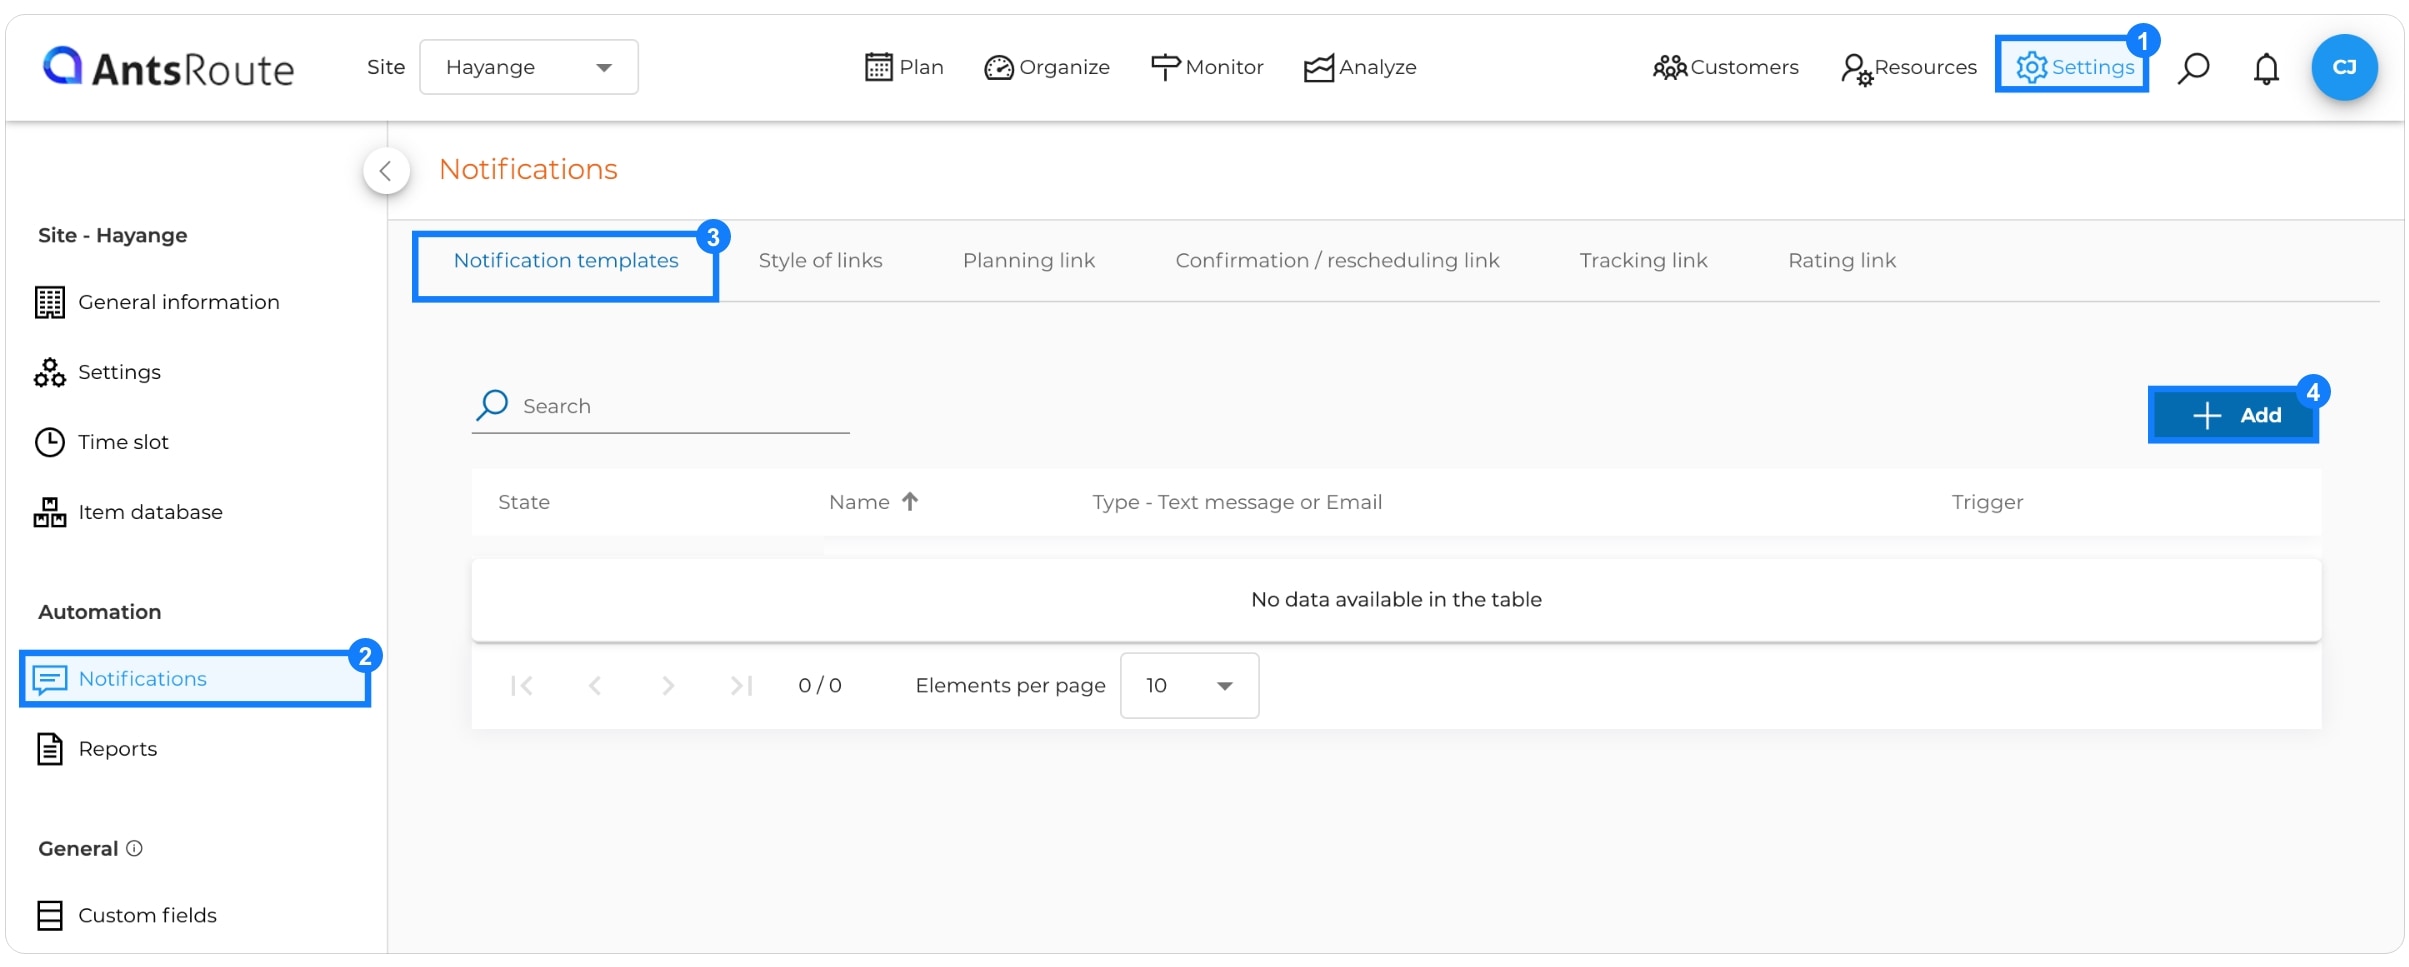Select Notifications under Automation
Screen dimensions: 2409x967
pos(195,679)
